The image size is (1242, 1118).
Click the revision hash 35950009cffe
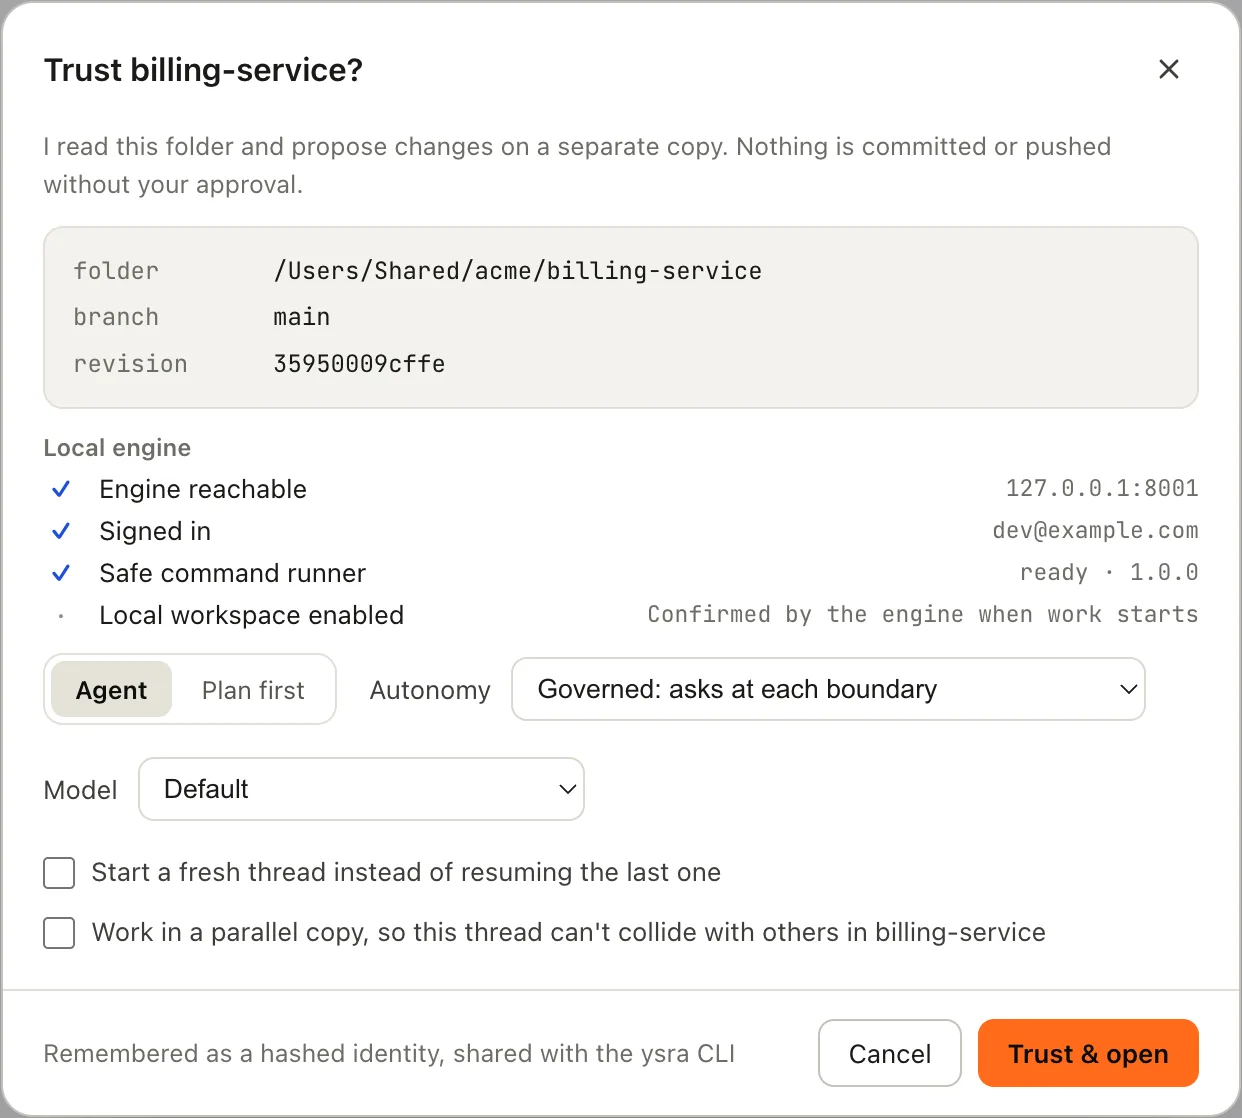tap(359, 364)
